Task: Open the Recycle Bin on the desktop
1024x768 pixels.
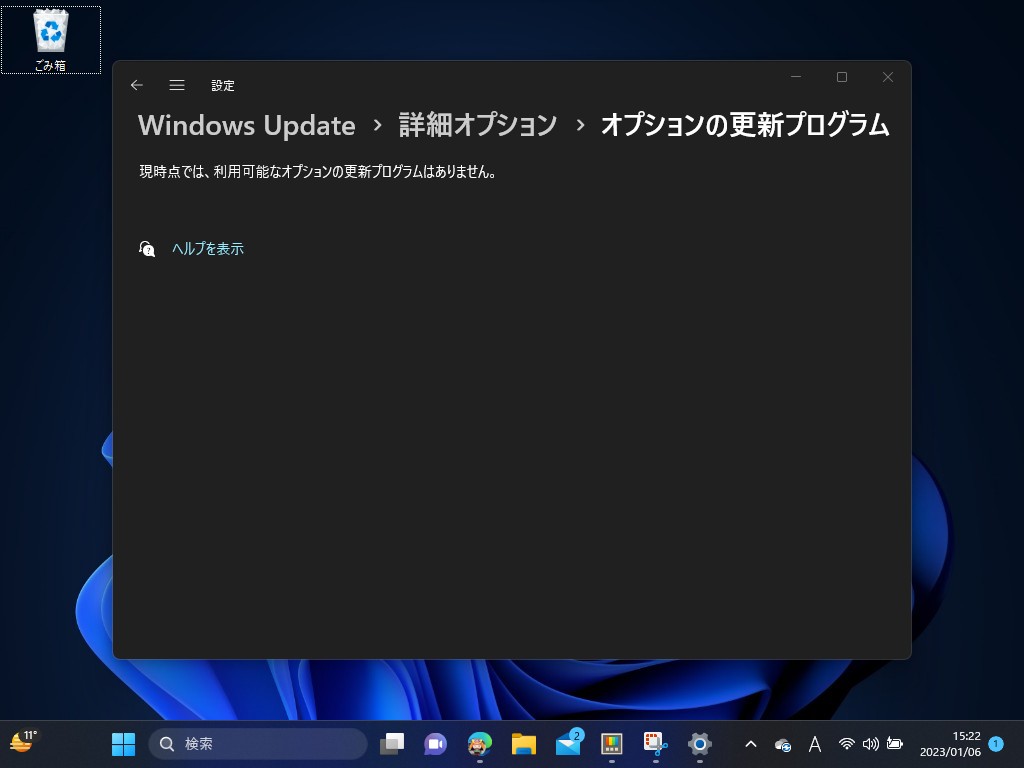Action: point(51,33)
